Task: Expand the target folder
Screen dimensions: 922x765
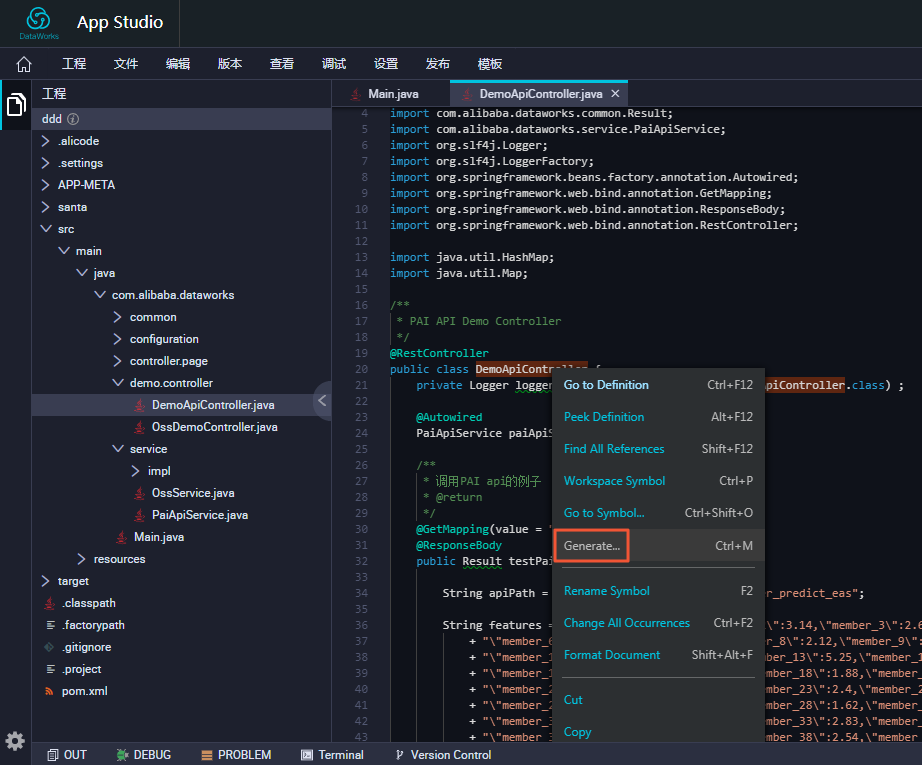Action: tap(45, 581)
